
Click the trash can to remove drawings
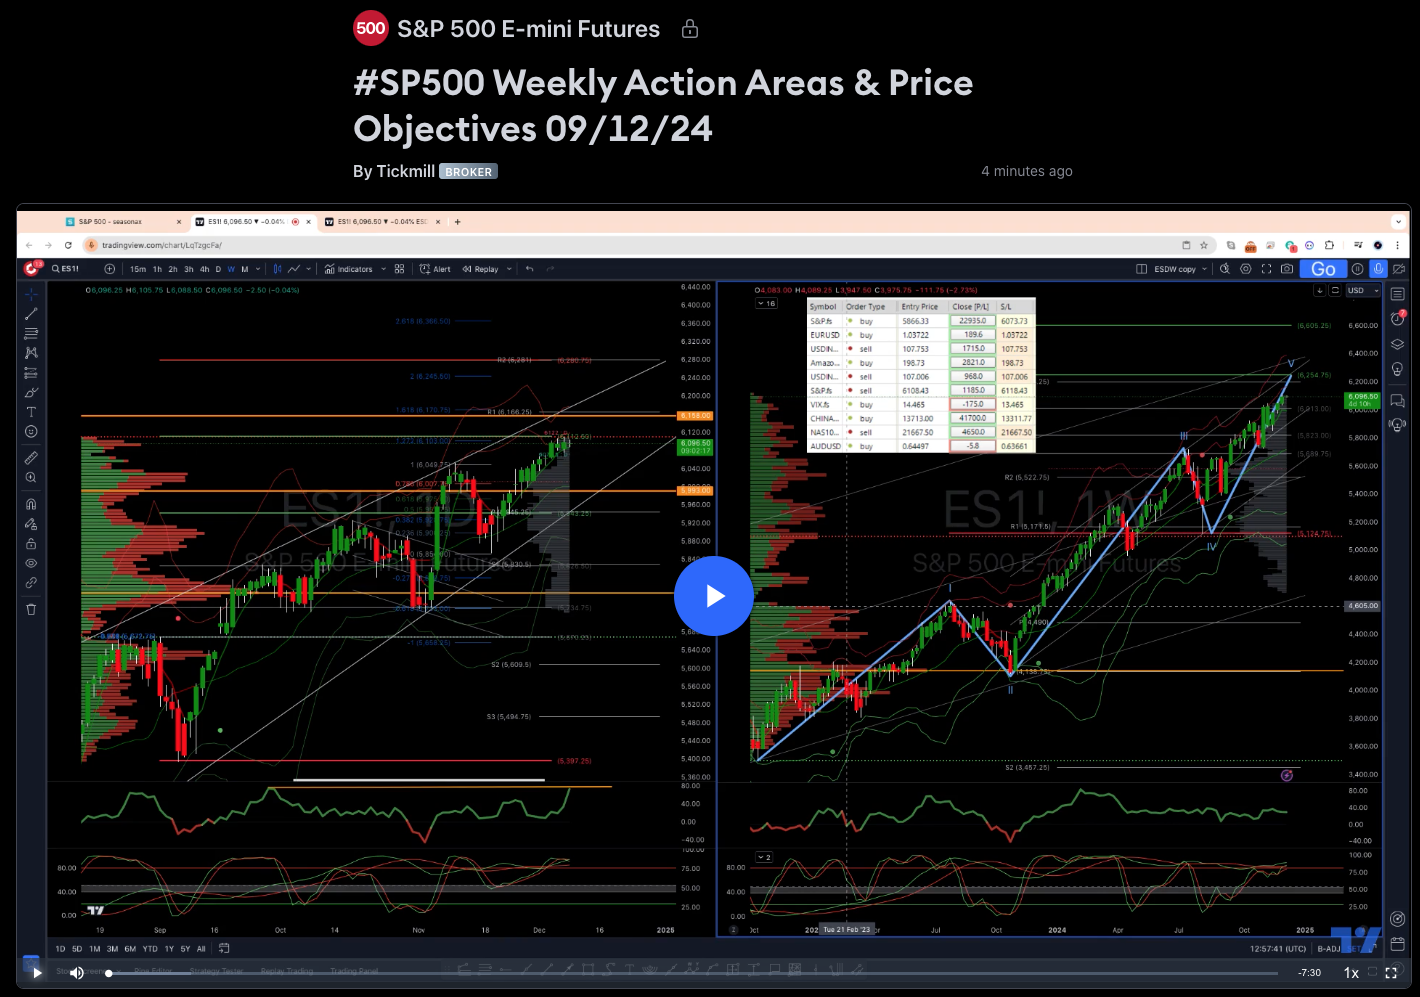click(31, 609)
